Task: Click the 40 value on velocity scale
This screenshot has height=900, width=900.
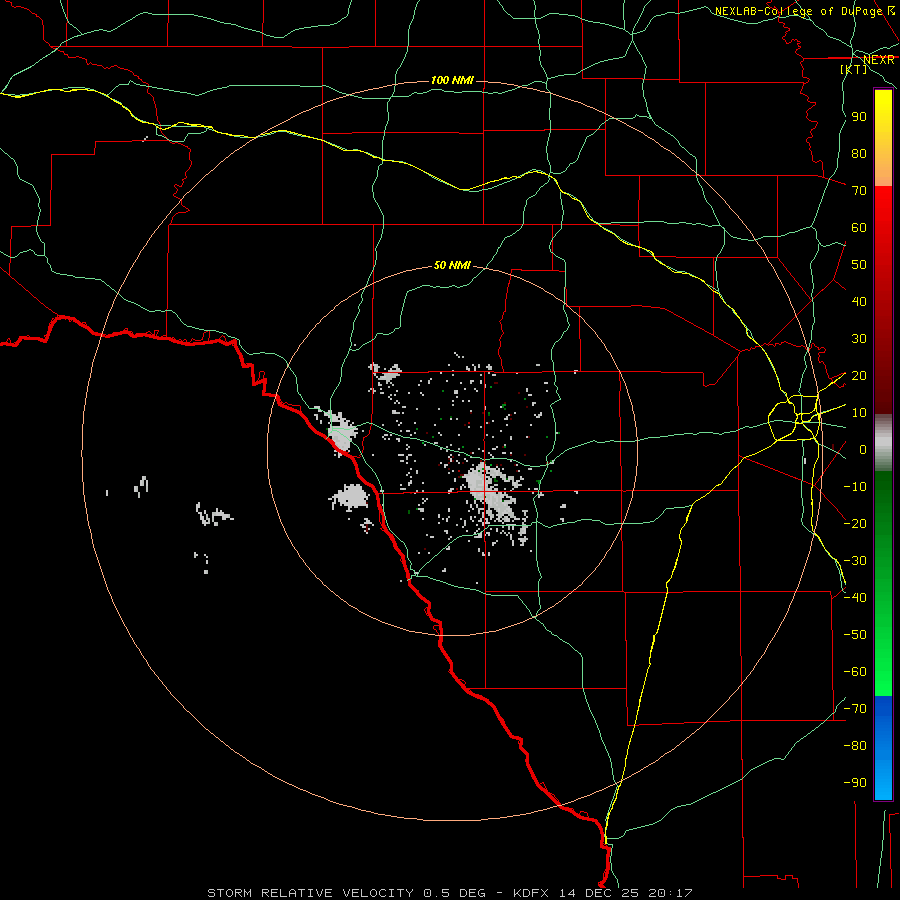Action: [859, 302]
